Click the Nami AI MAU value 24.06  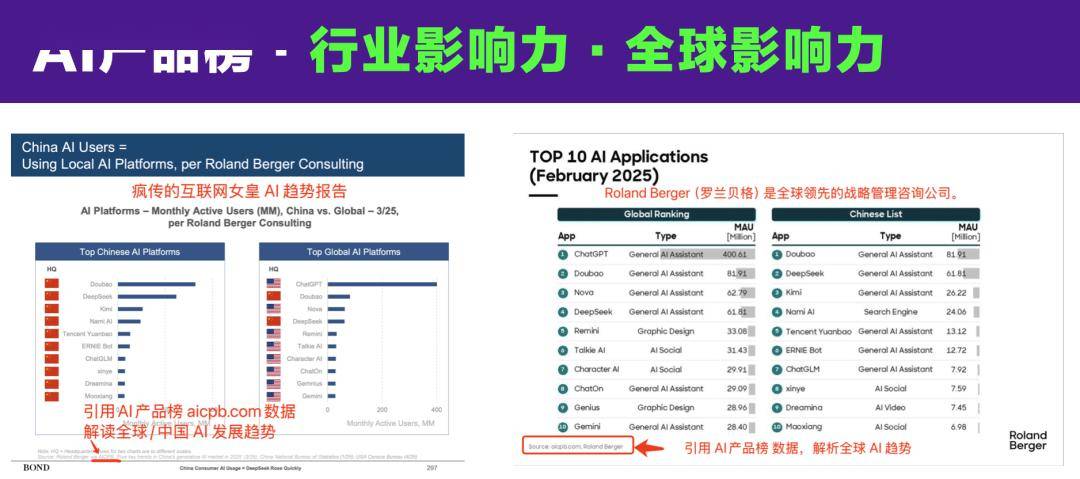pyautogui.click(x=955, y=312)
